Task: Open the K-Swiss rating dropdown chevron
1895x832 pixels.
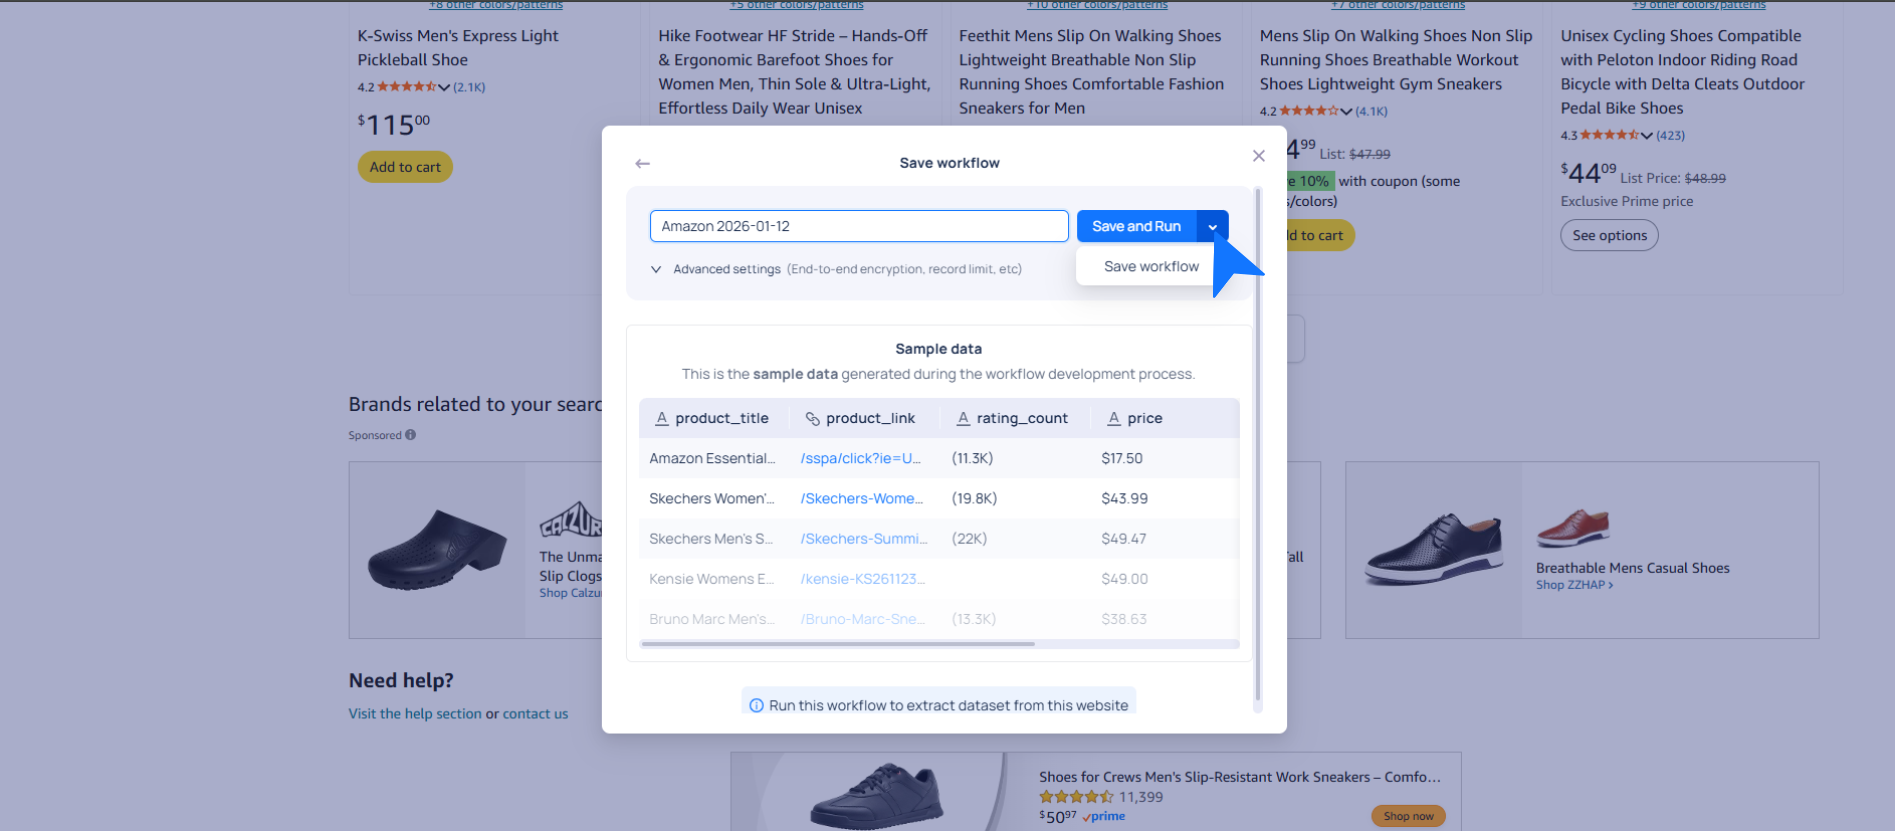Action: coord(444,88)
